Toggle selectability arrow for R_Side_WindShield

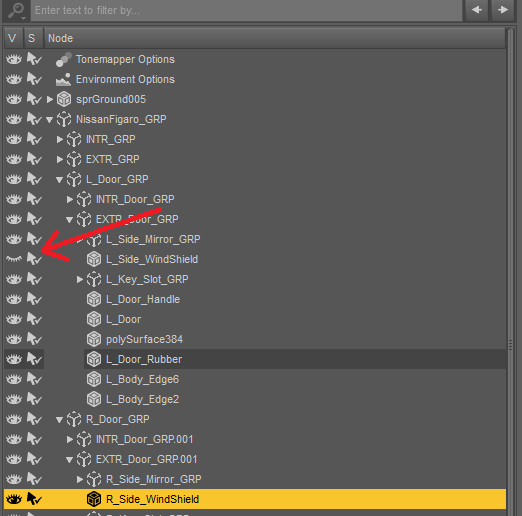(x=34, y=499)
